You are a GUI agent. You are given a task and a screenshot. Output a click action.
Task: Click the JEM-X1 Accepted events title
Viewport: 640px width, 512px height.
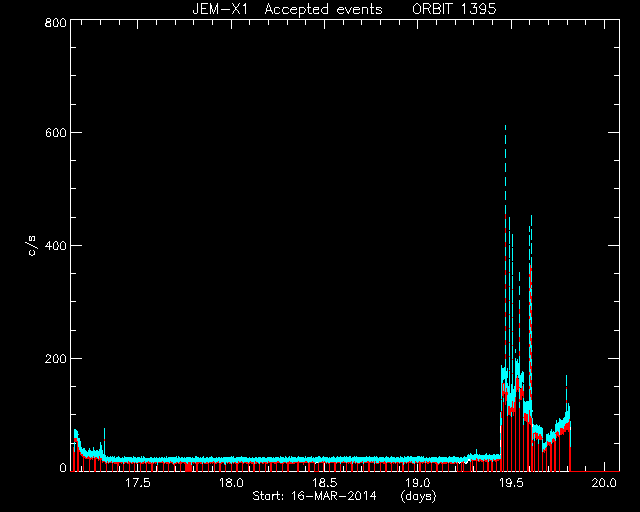coord(287,9)
